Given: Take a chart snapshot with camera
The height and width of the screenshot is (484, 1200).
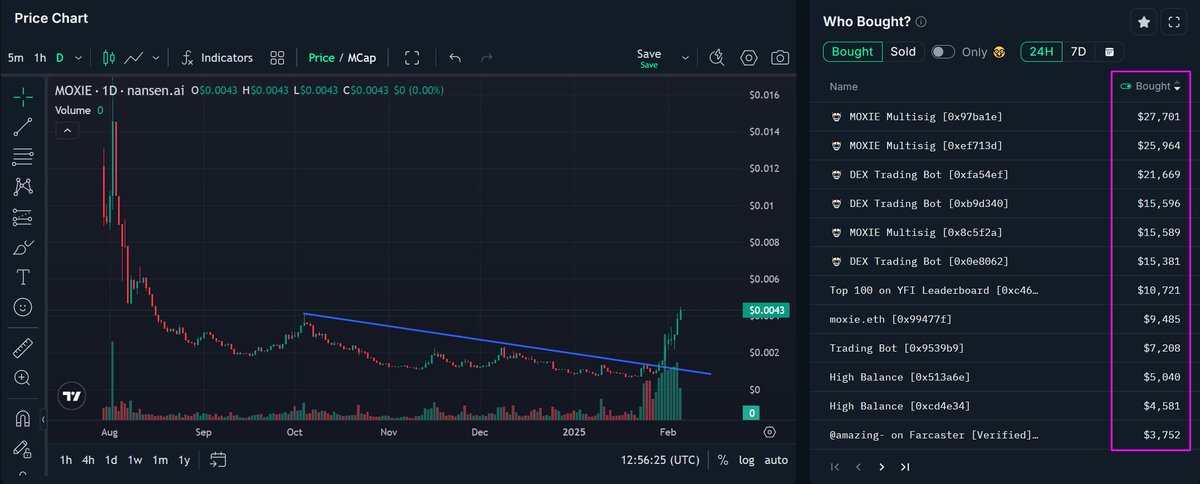Looking at the screenshot, I should coord(780,57).
